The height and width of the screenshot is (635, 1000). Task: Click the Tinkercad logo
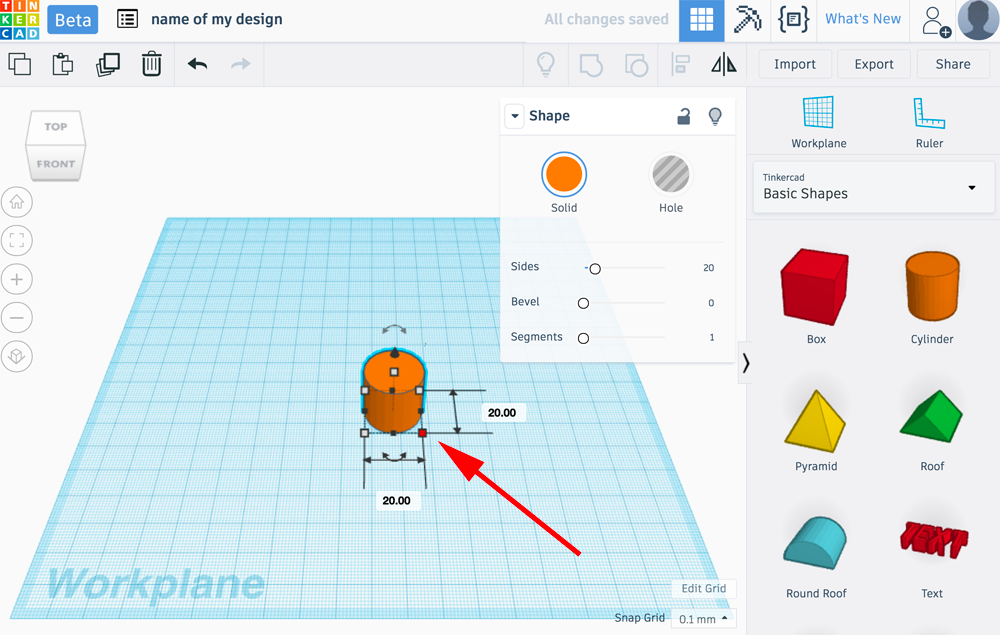pyautogui.click(x=20, y=20)
